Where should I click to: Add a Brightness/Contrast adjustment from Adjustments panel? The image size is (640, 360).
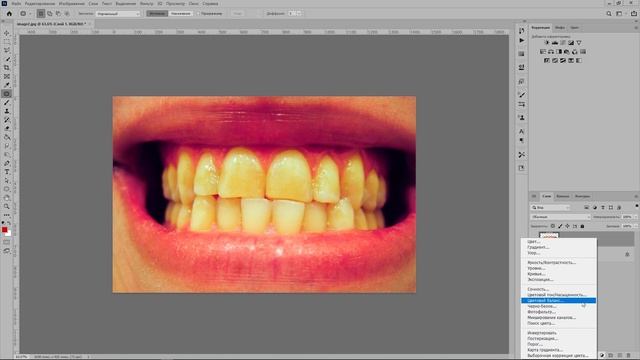click(547, 42)
